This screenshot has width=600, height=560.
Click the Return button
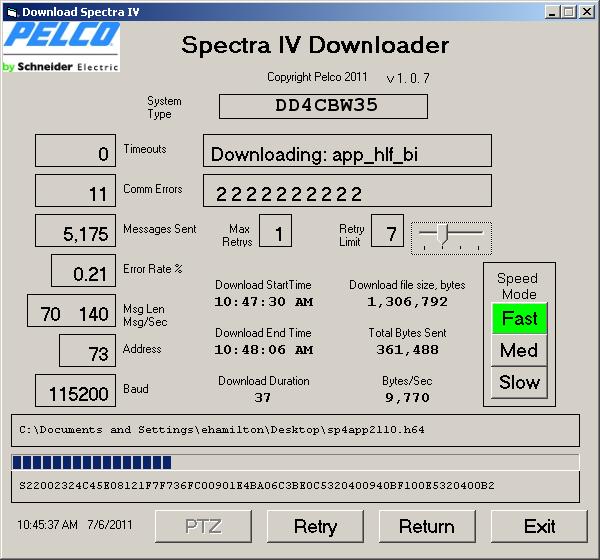pos(427,526)
